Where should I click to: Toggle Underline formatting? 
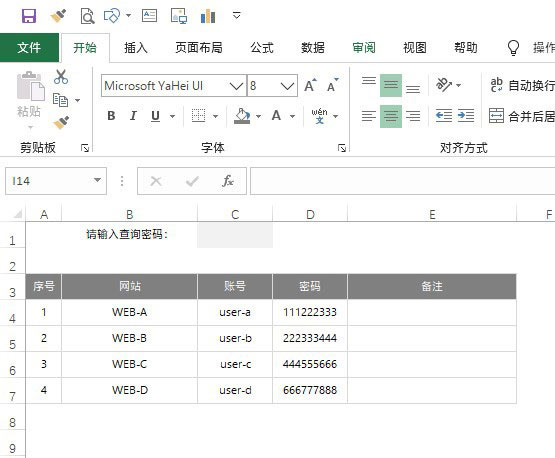(x=155, y=116)
